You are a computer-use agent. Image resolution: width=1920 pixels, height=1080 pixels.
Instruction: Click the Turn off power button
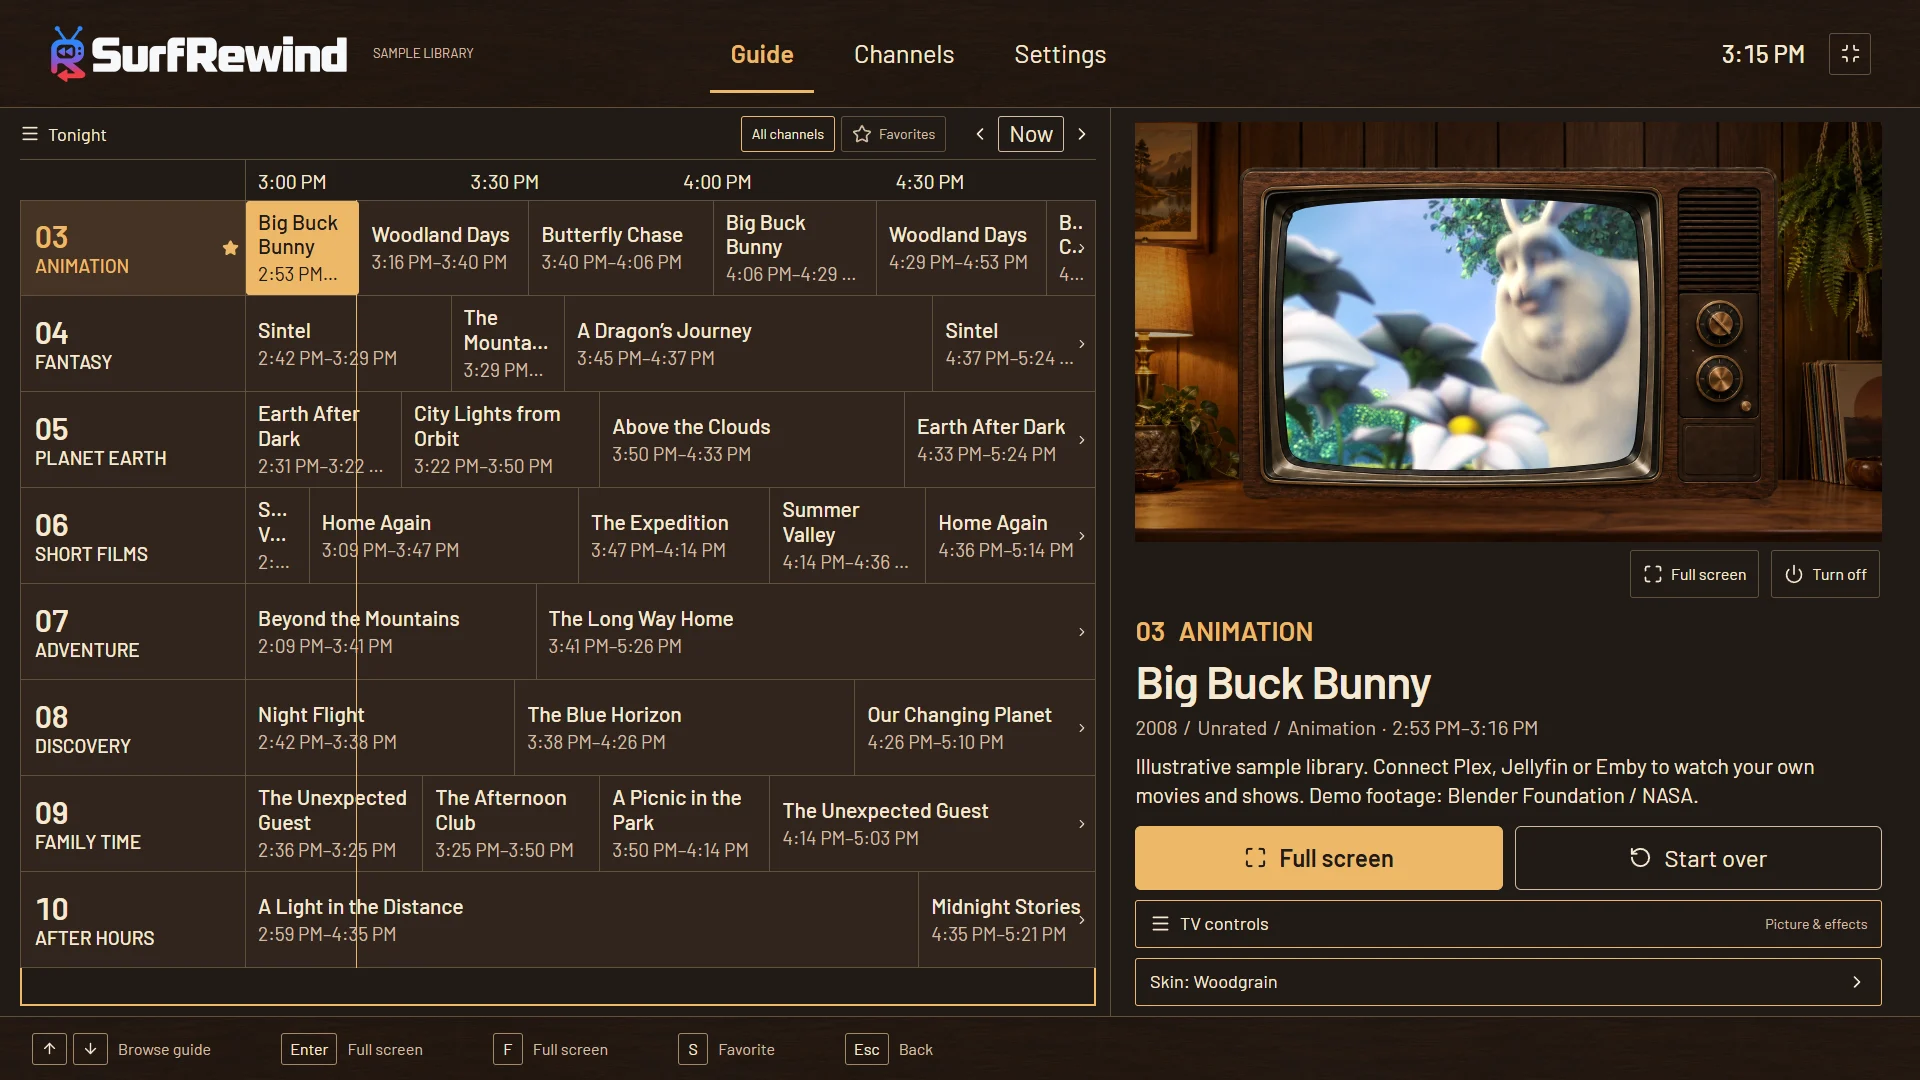[x=1825, y=574]
